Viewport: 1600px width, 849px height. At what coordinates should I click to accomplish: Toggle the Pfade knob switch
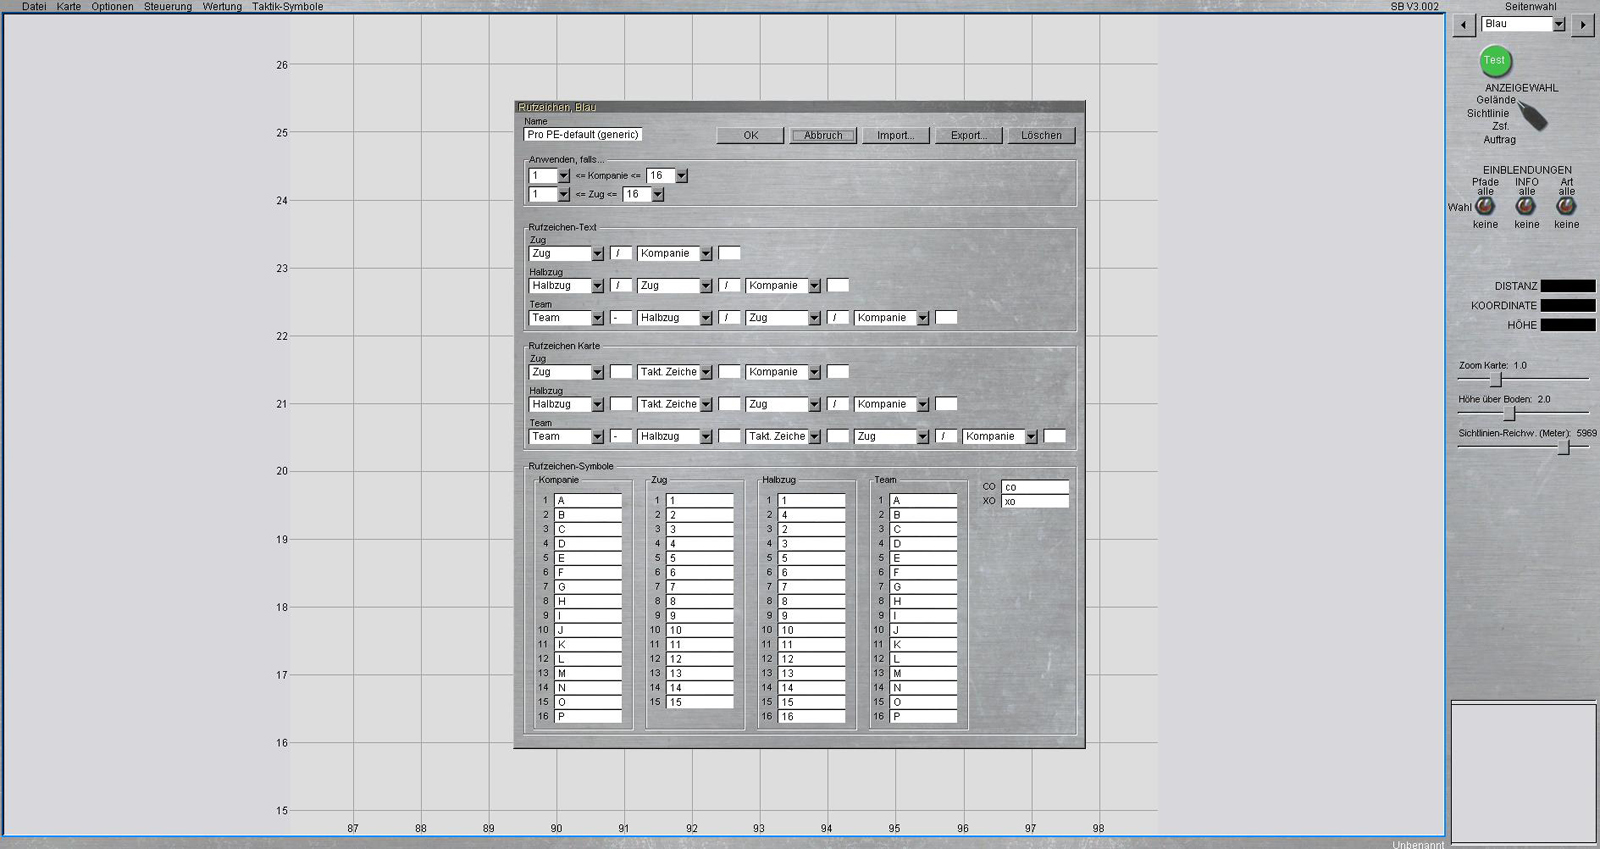click(x=1485, y=206)
